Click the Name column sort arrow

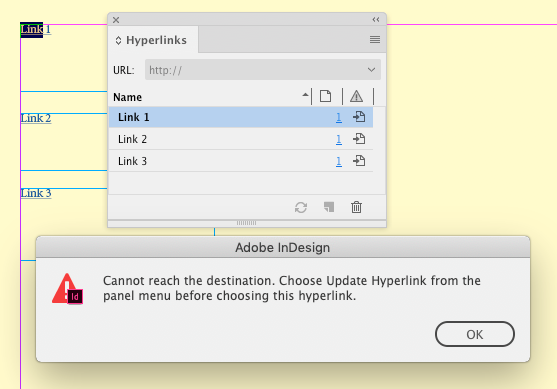305,95
